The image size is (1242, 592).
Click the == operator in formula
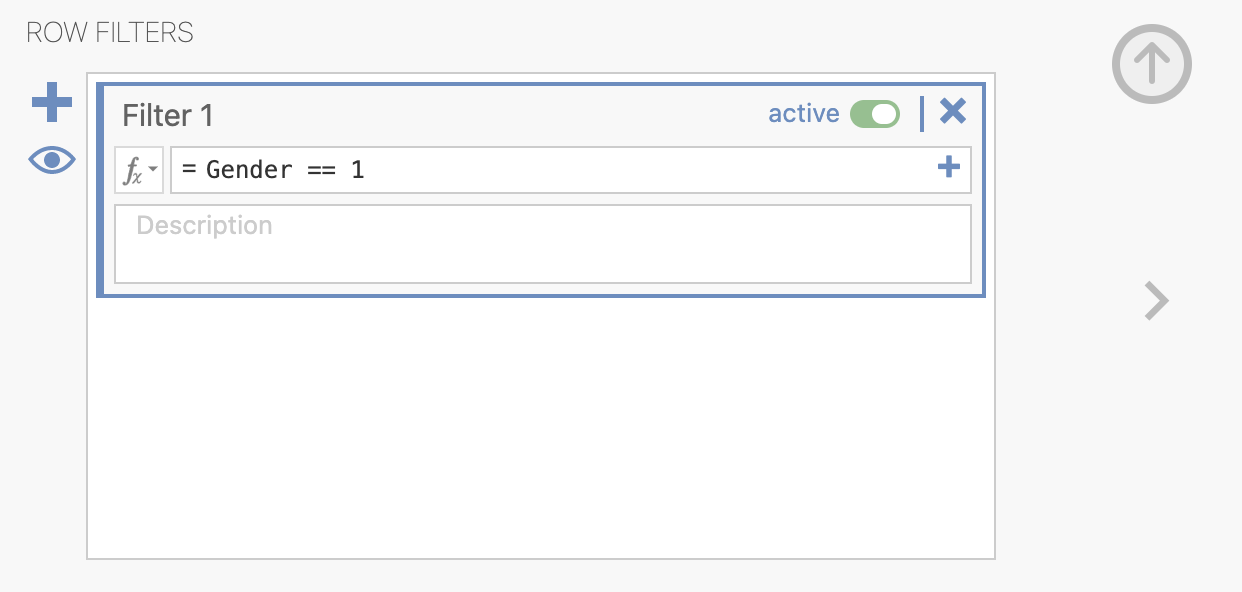tap(321, 170)
